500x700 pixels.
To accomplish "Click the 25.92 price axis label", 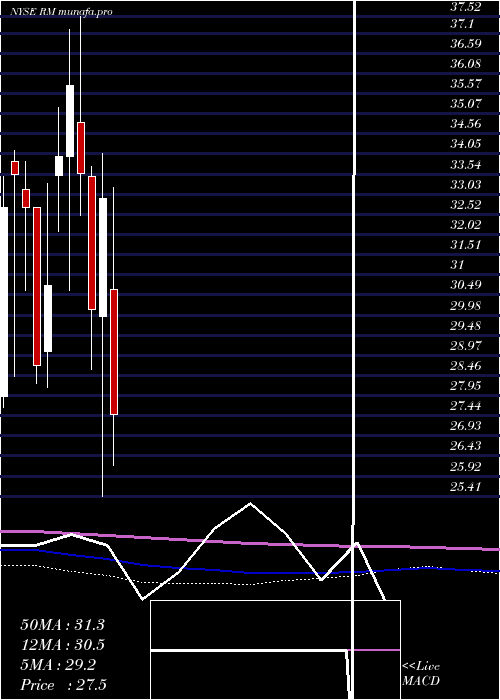I will [x=466, y=467].
